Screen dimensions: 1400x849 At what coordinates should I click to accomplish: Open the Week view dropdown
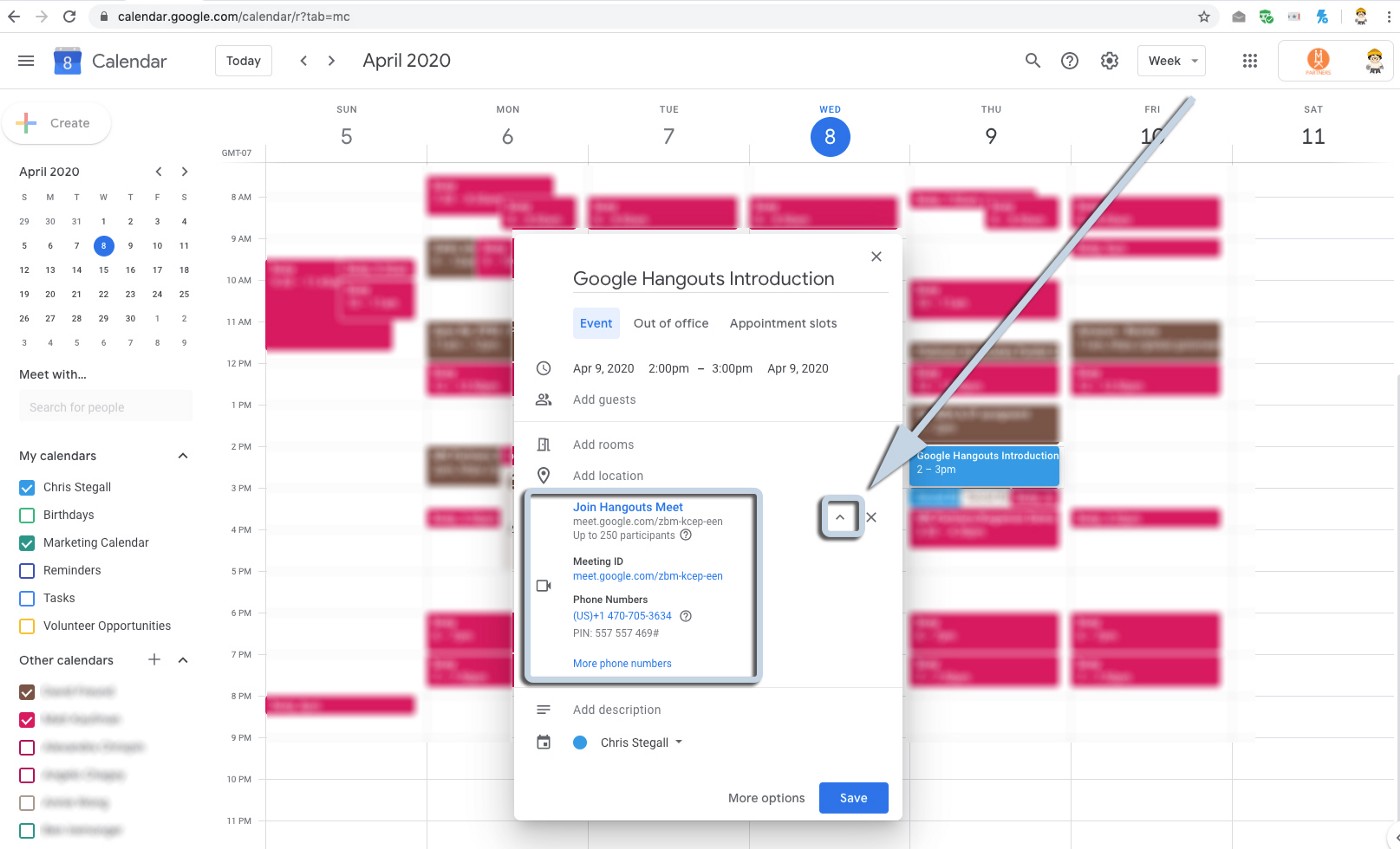click(1171, 61)
